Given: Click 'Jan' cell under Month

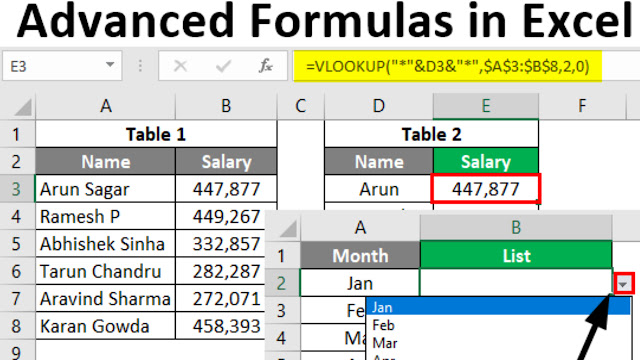Looking at the screenshot, I should 360,283.
